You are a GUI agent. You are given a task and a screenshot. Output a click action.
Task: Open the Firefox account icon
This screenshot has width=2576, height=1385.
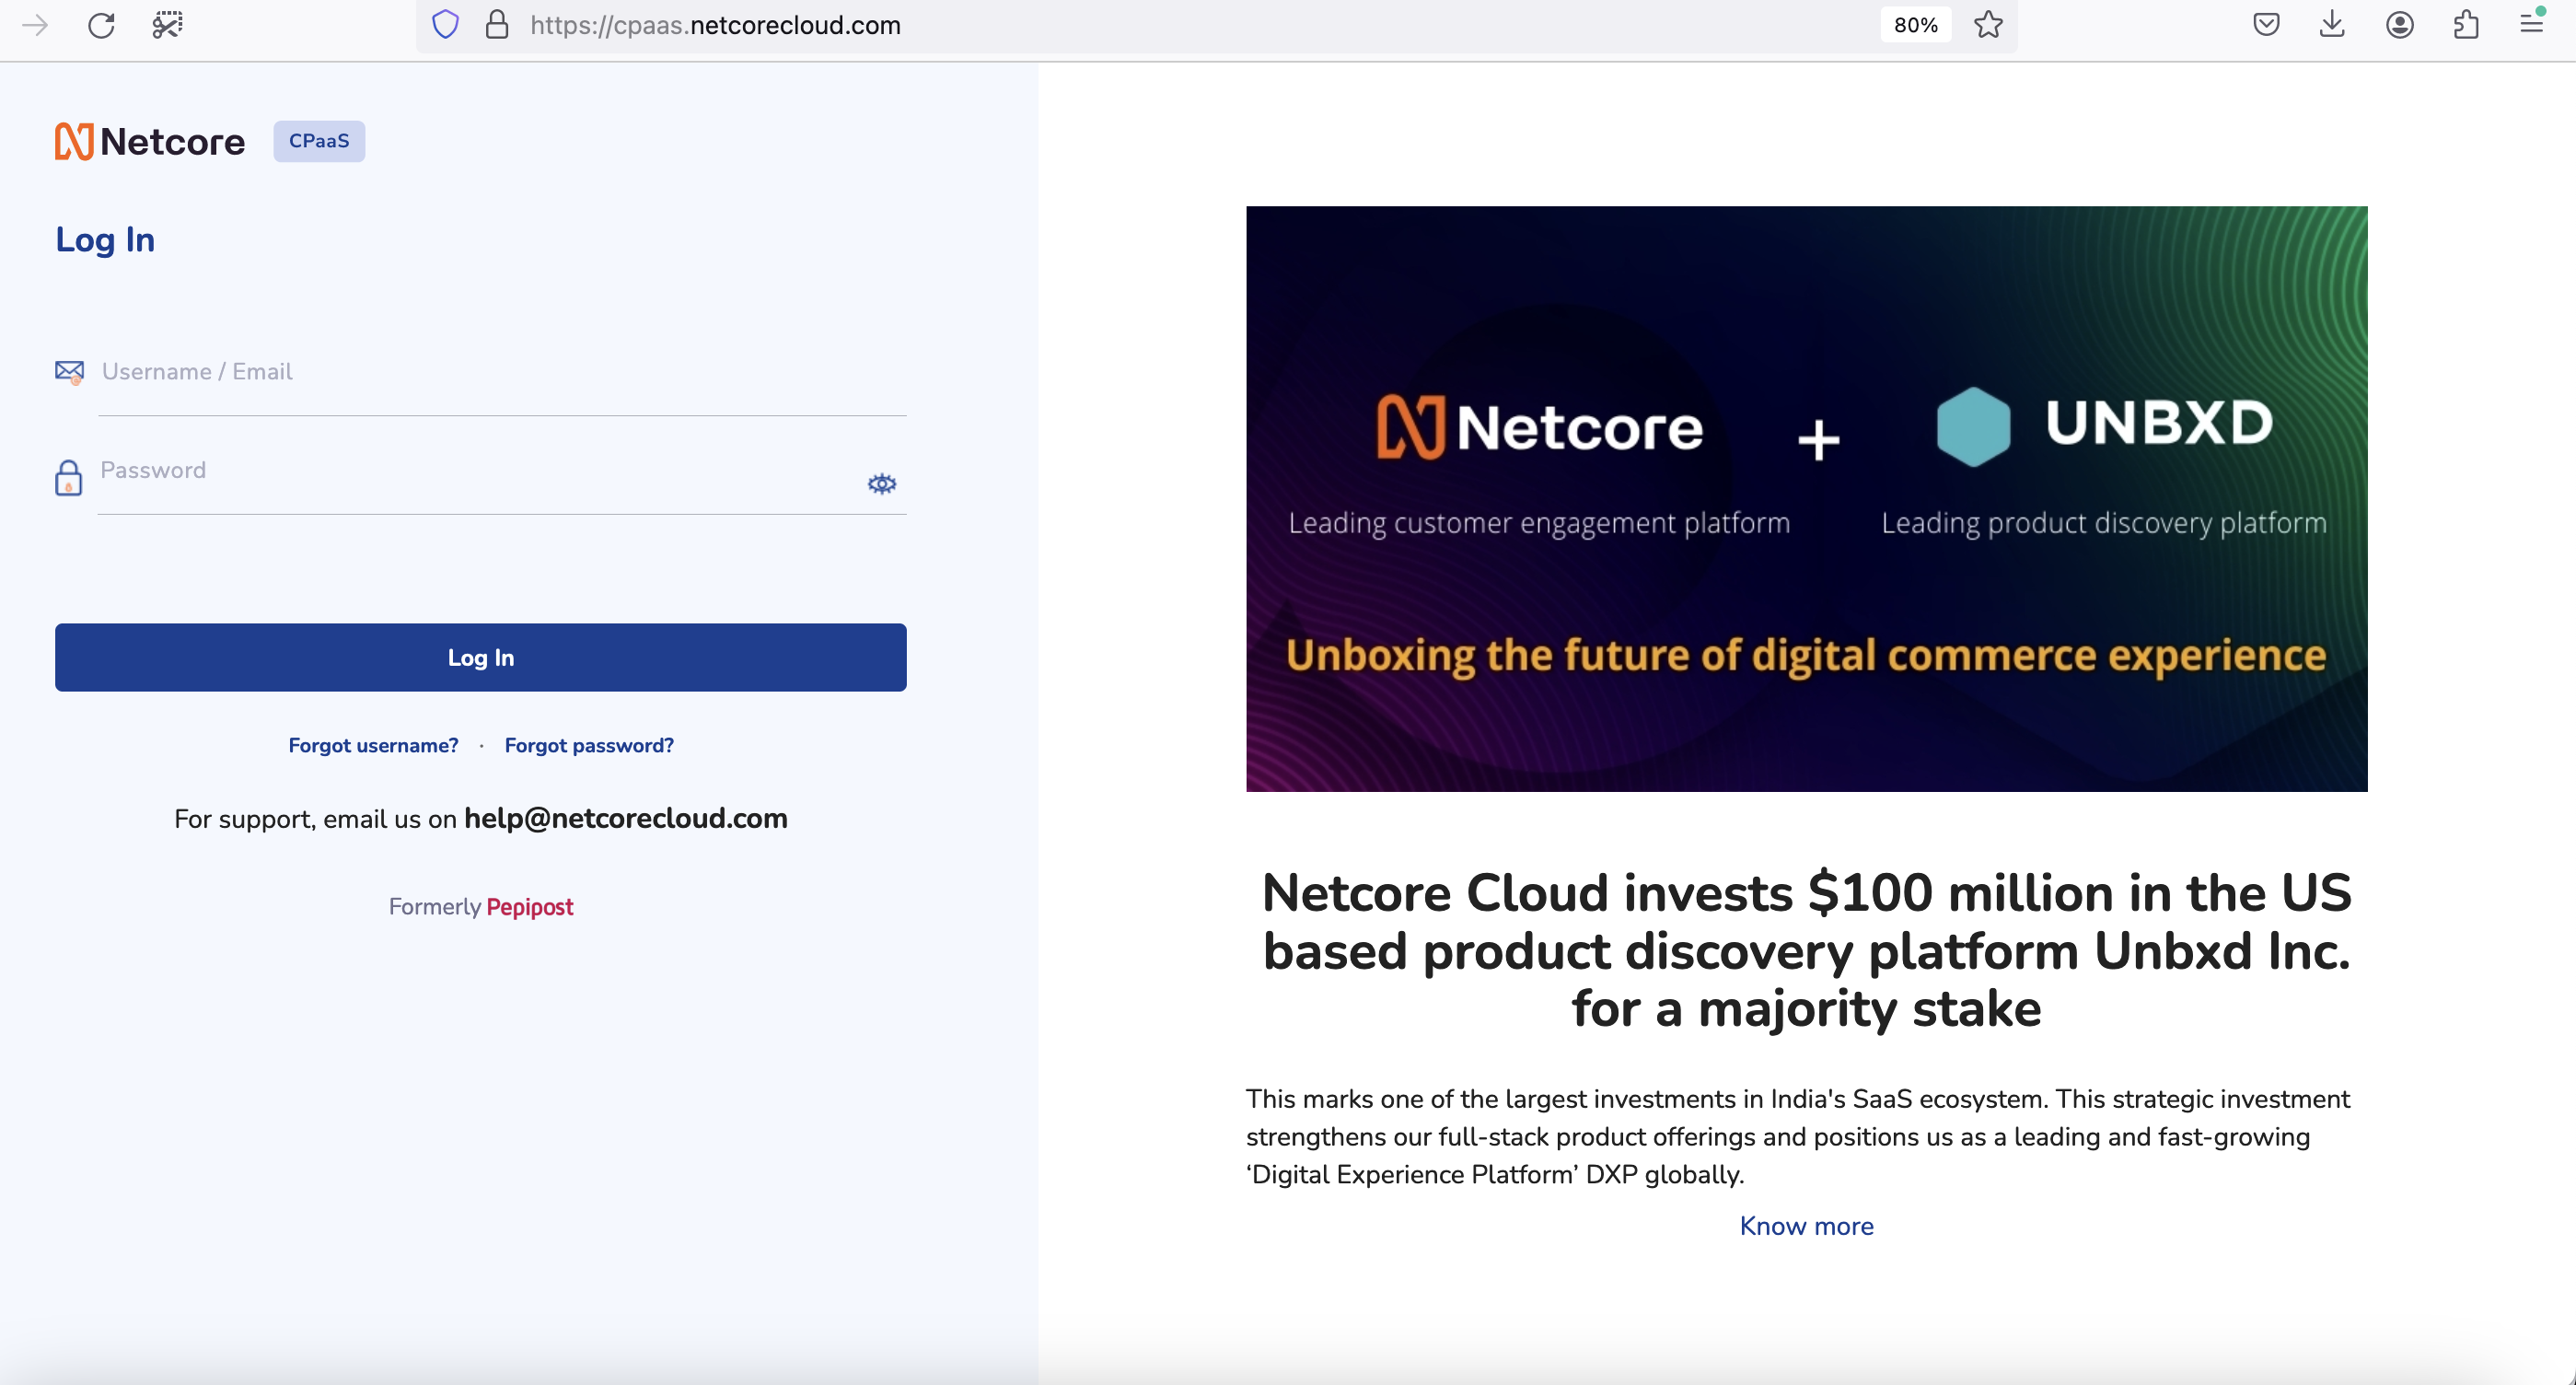point(2400,25)
